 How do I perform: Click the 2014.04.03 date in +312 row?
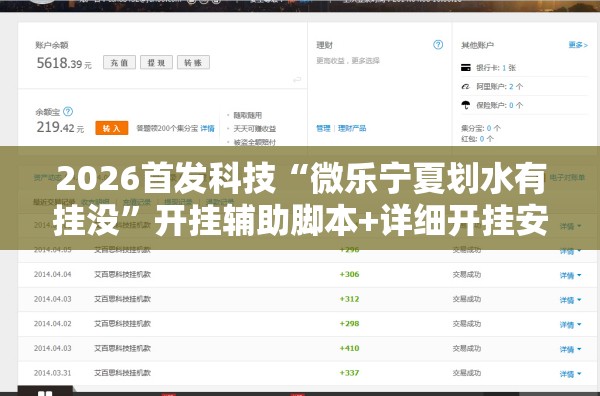pos(52,299)
